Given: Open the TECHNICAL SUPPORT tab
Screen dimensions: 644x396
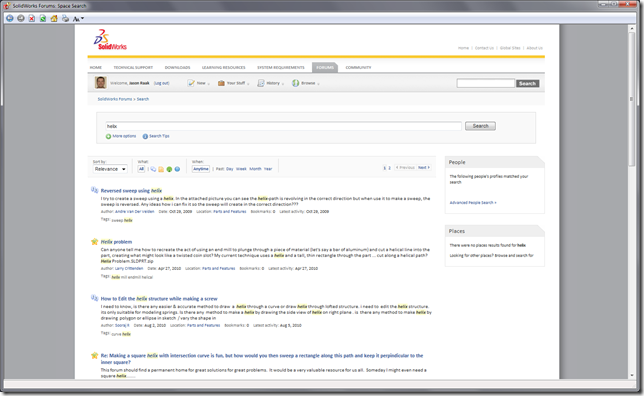Looking at the screenshot, I should tap(133, 67).
